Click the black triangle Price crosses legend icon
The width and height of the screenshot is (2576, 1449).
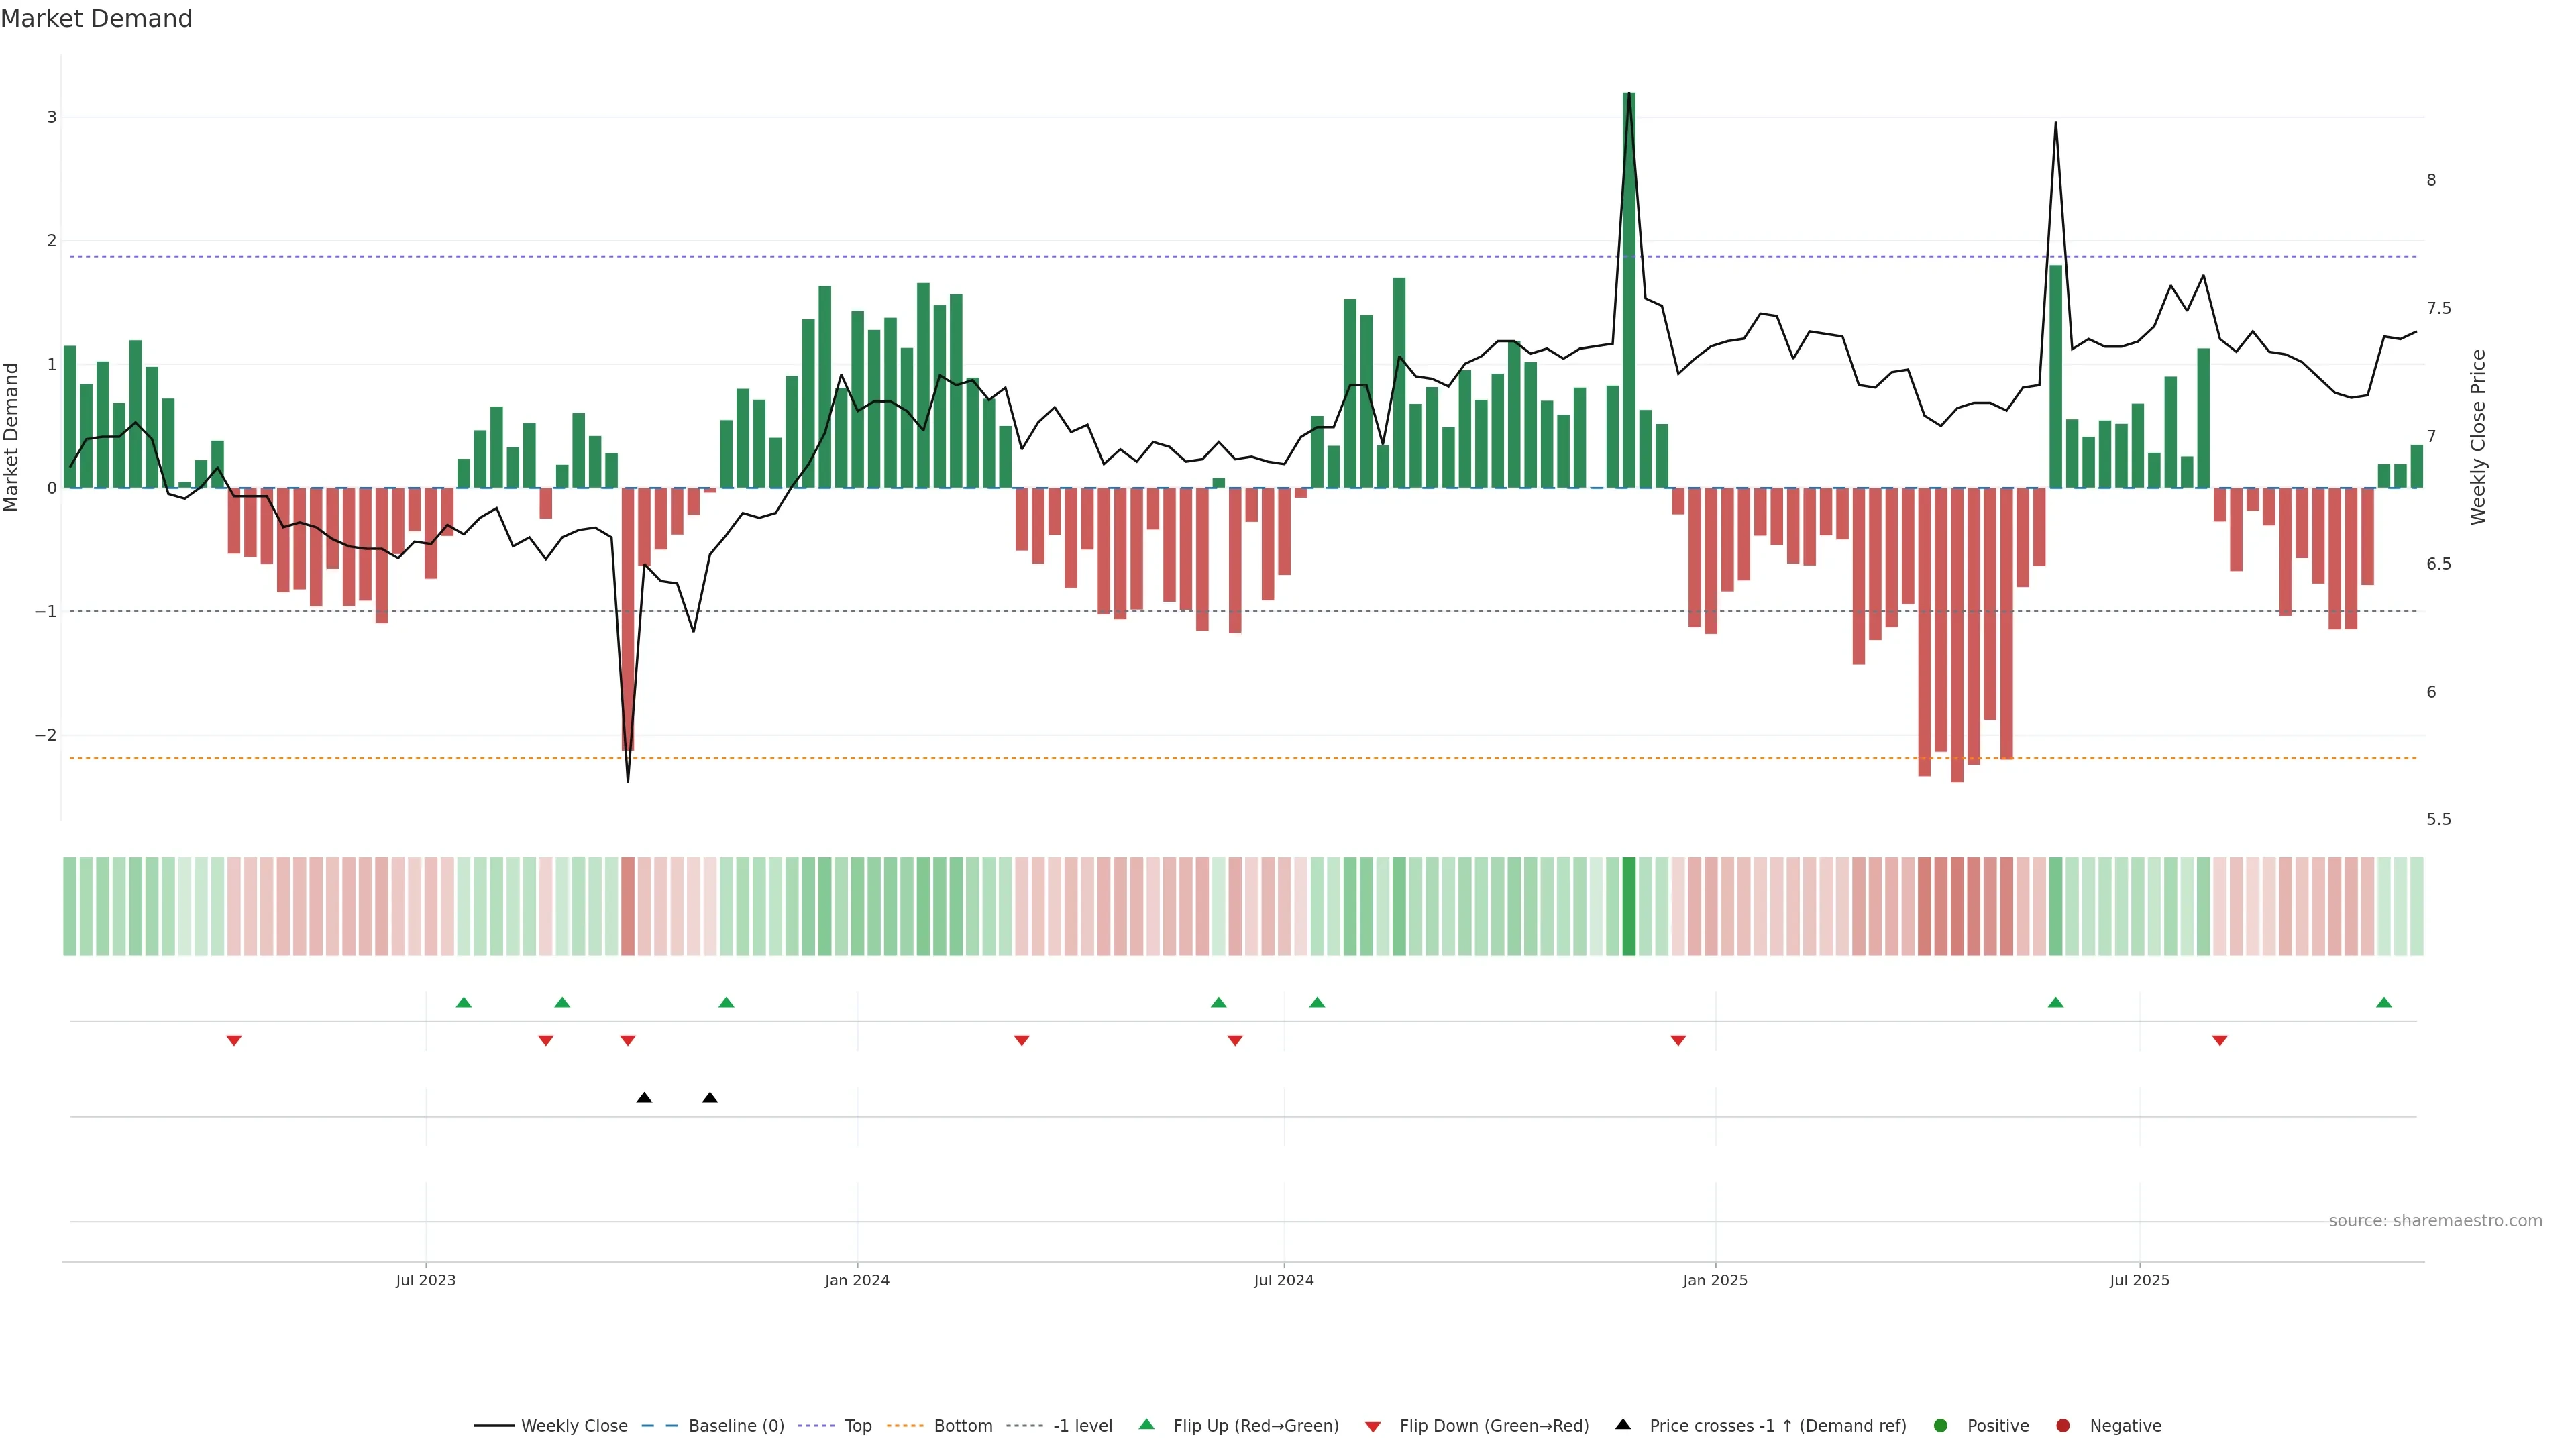click(x=1623, y=1425)
